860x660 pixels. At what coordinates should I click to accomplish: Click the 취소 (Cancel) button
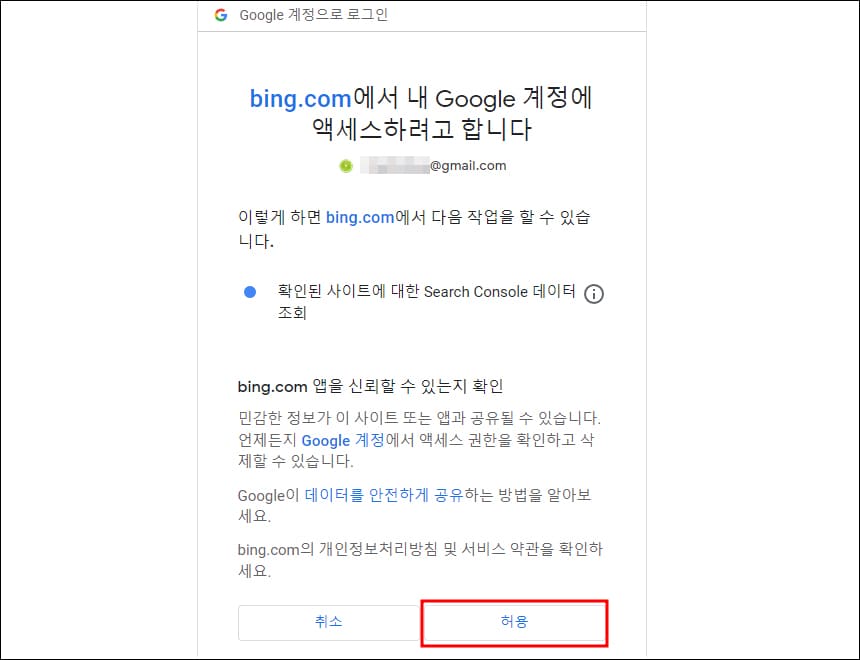coord(329,622)
